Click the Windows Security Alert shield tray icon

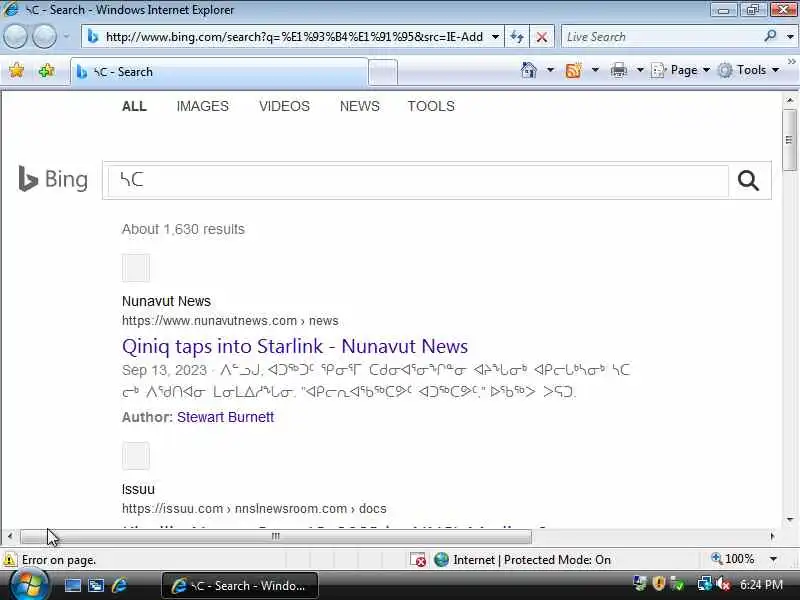pos(659,584)
